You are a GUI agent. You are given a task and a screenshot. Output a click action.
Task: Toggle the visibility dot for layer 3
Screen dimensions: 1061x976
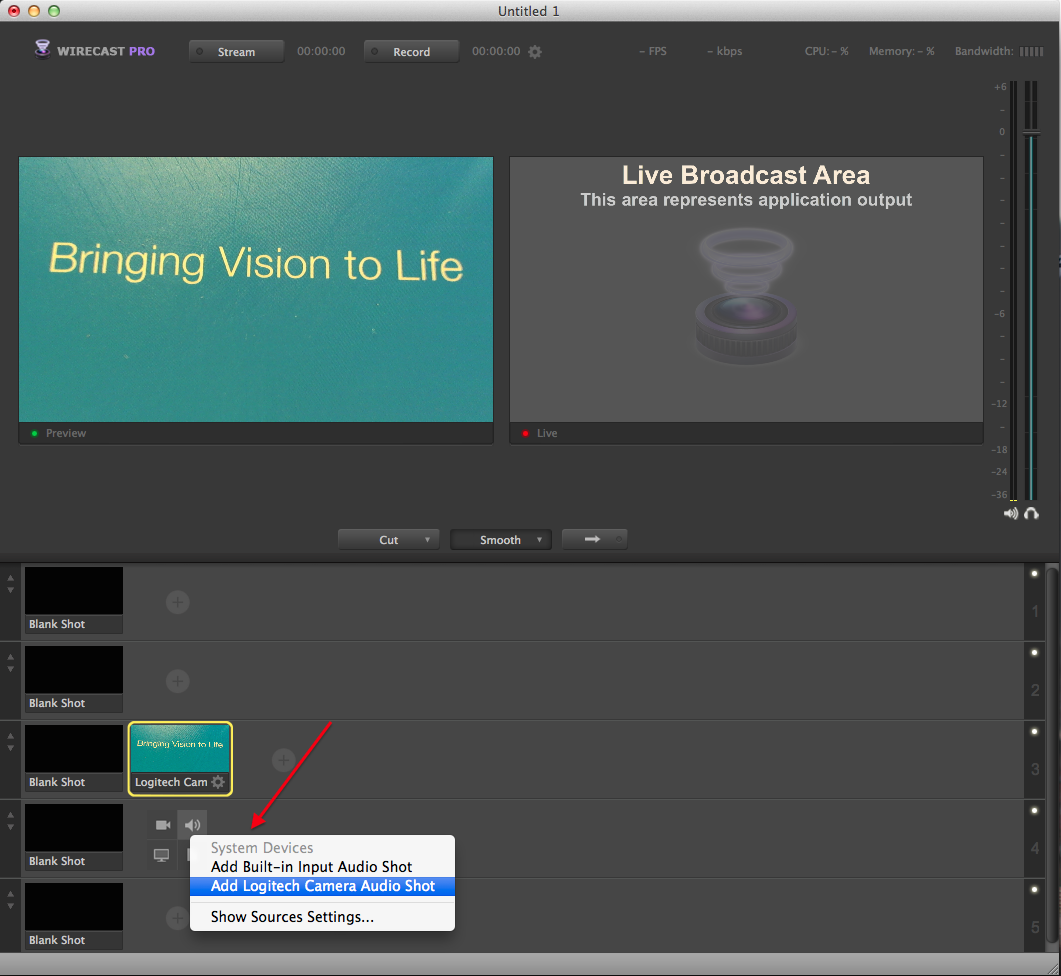click(1034, 731)
